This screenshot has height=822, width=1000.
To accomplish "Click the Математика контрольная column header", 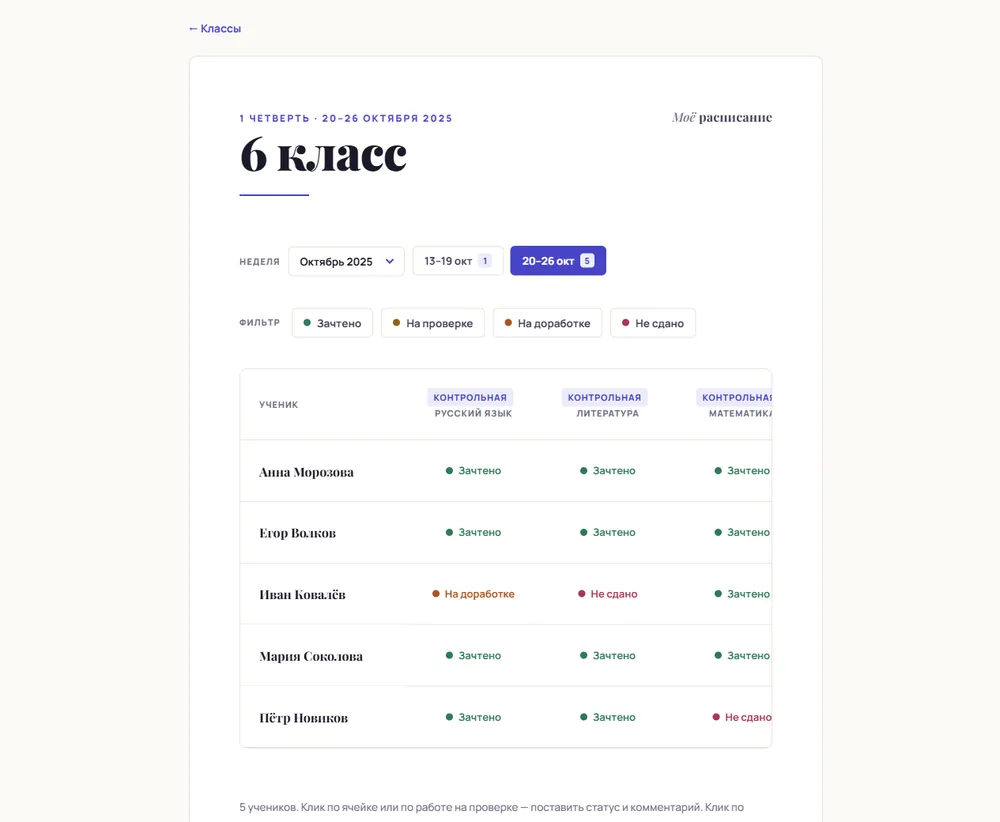I will (x=734, y=405).
